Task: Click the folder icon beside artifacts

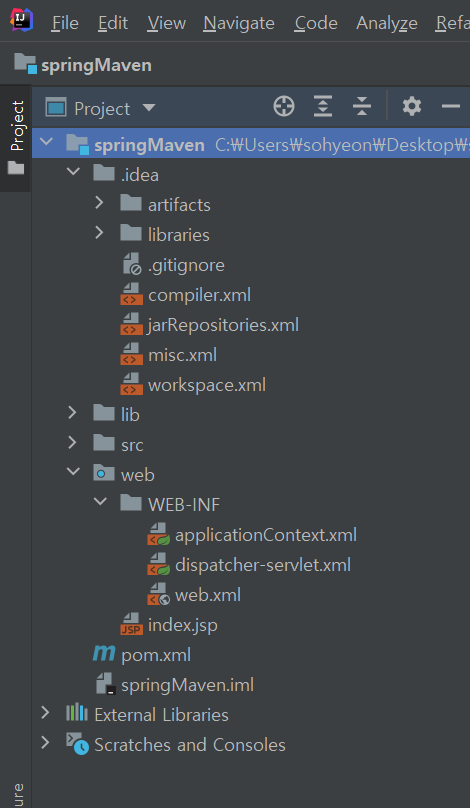Action: point(131,203)
